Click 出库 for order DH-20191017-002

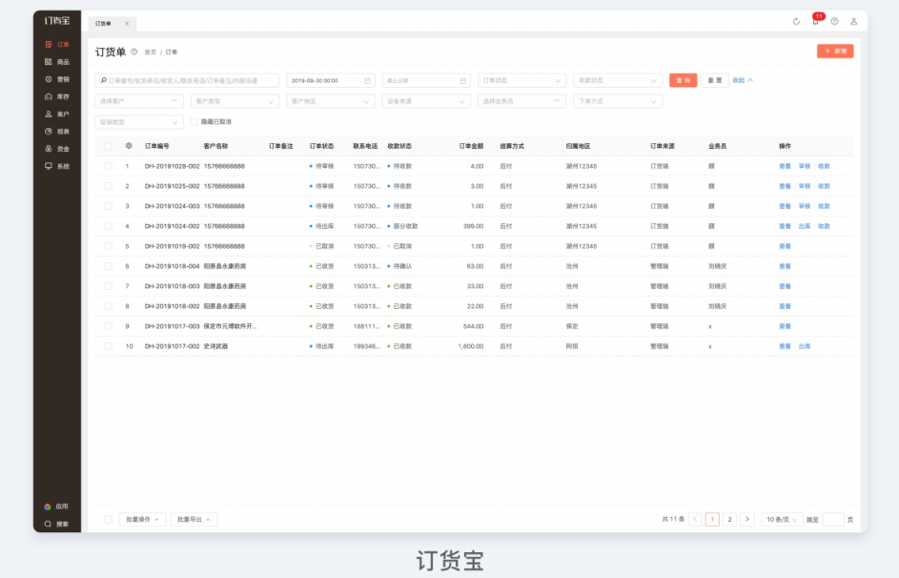click(x=804, y=346)
